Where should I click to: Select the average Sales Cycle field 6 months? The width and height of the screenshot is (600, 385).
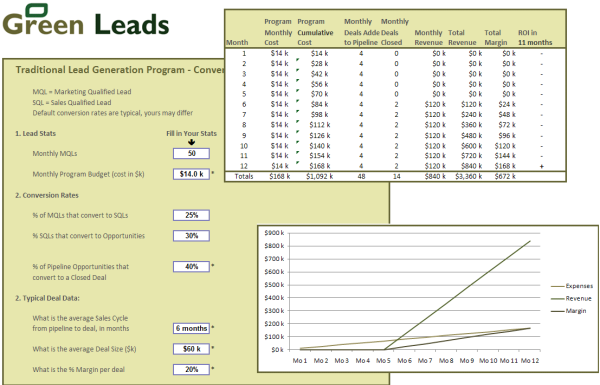(191, 328)
